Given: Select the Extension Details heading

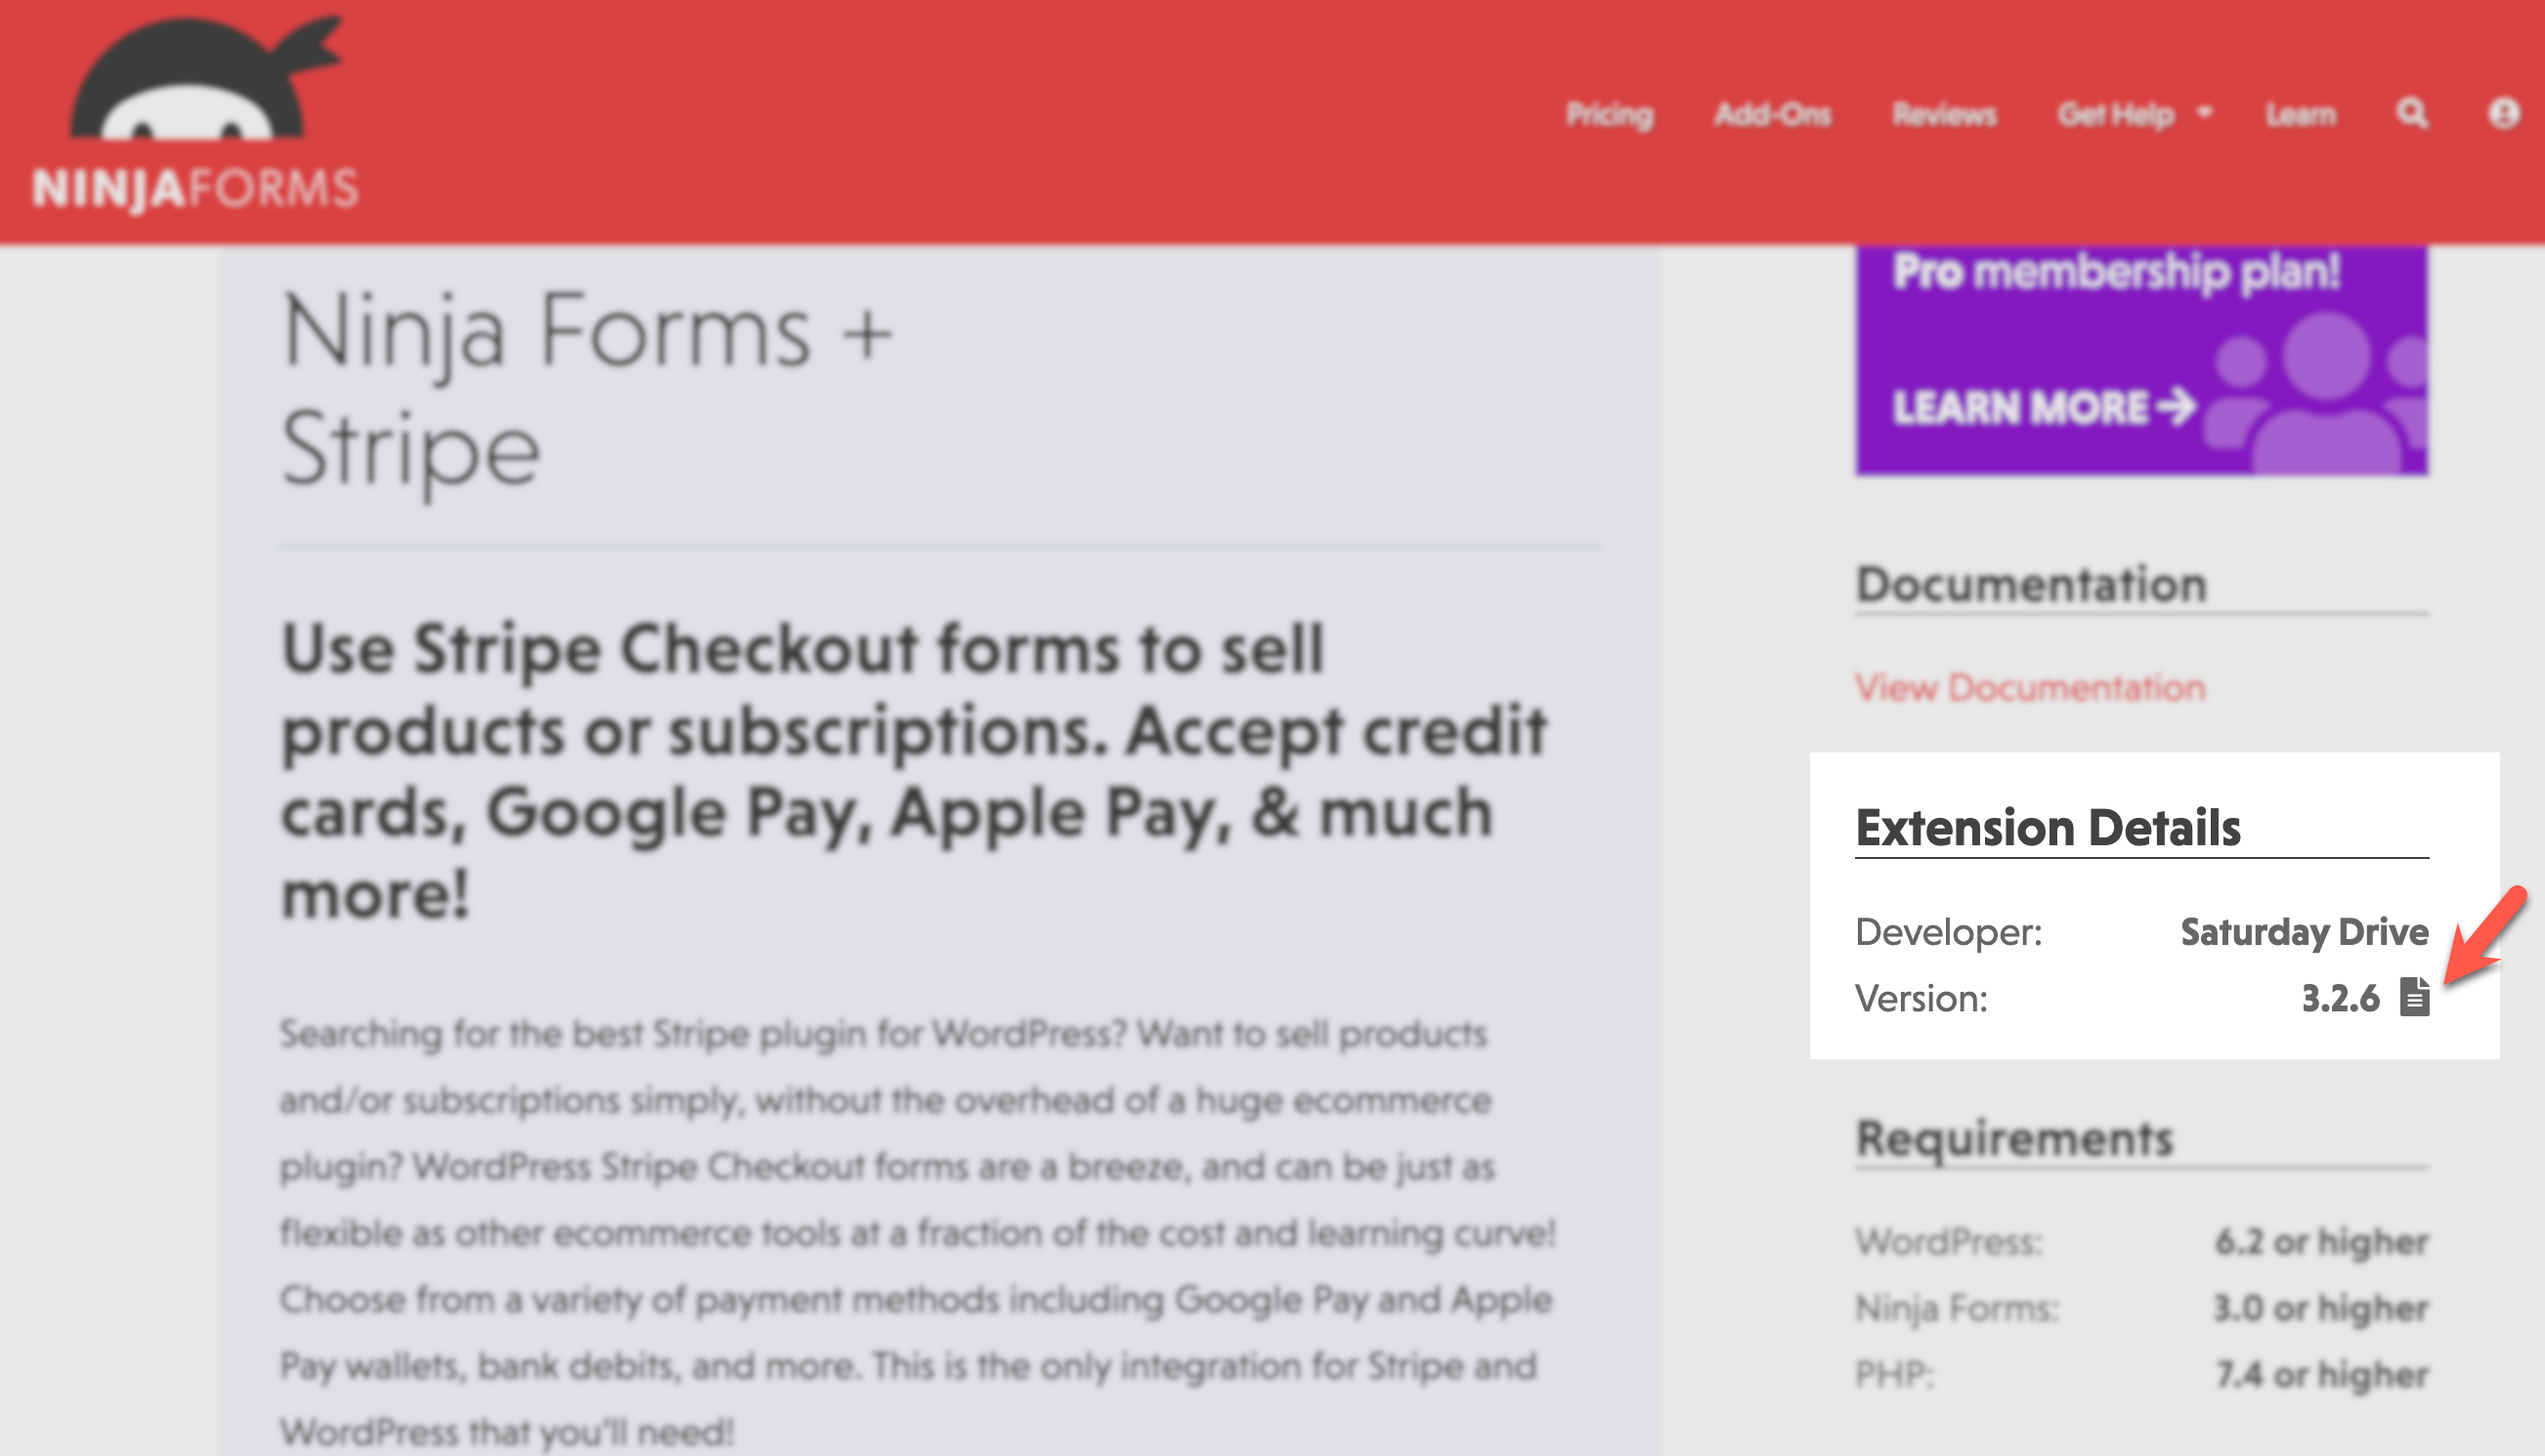Looking at the screenshot, I should 2047,828.
